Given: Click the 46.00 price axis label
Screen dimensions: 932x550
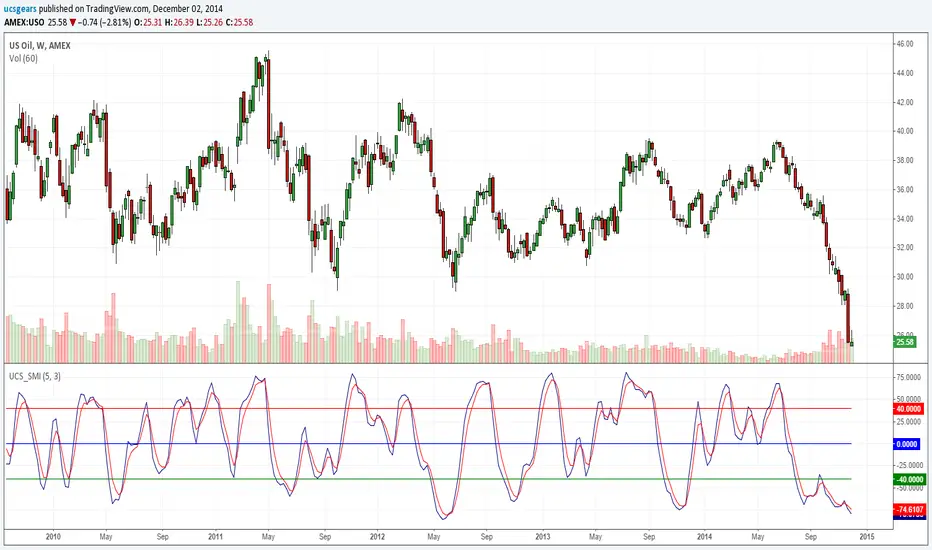Looking at the screenshot, I should (905, 44).
